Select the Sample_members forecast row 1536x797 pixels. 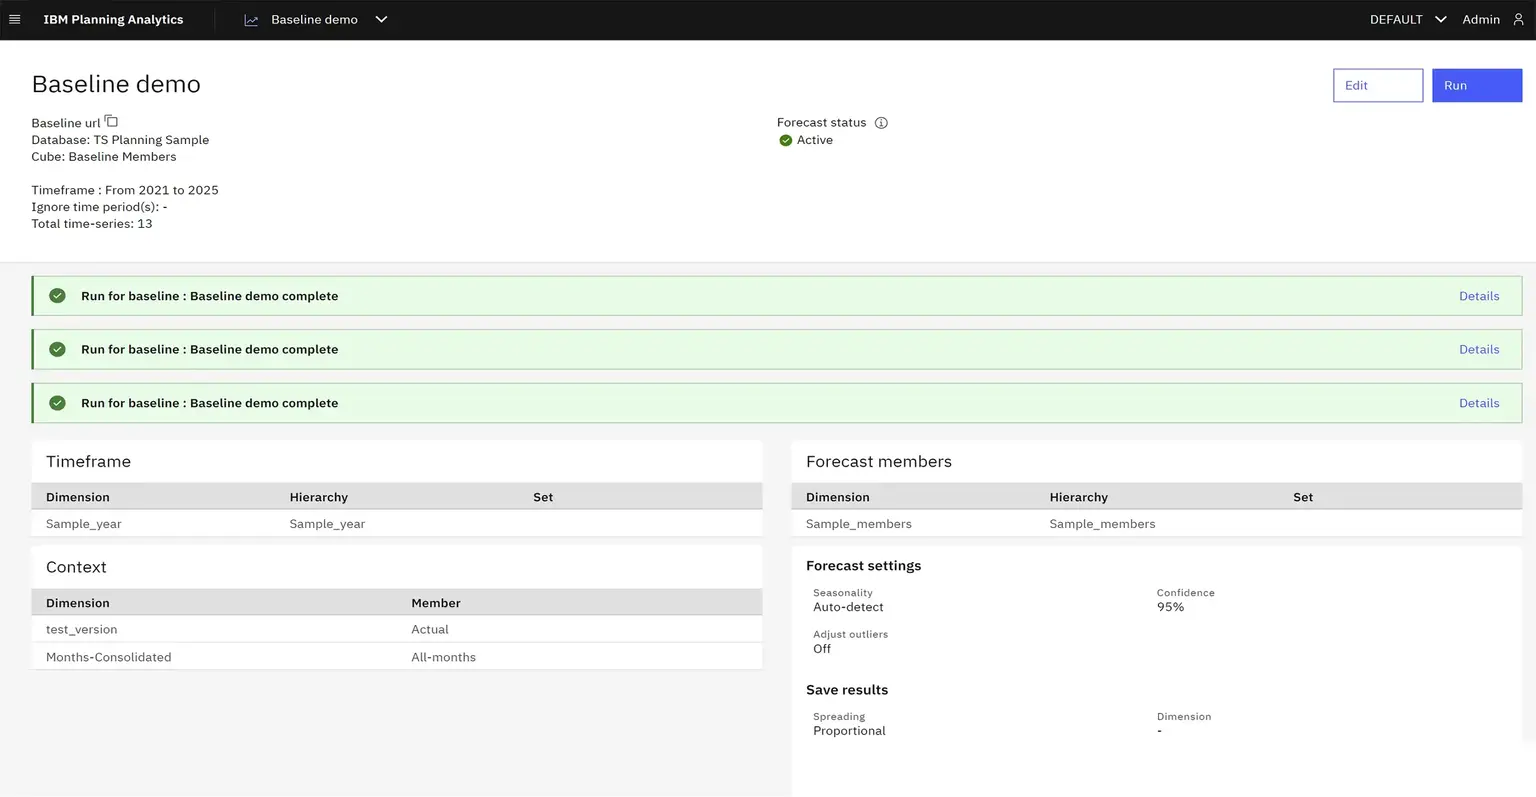[x=1156, y=524]
